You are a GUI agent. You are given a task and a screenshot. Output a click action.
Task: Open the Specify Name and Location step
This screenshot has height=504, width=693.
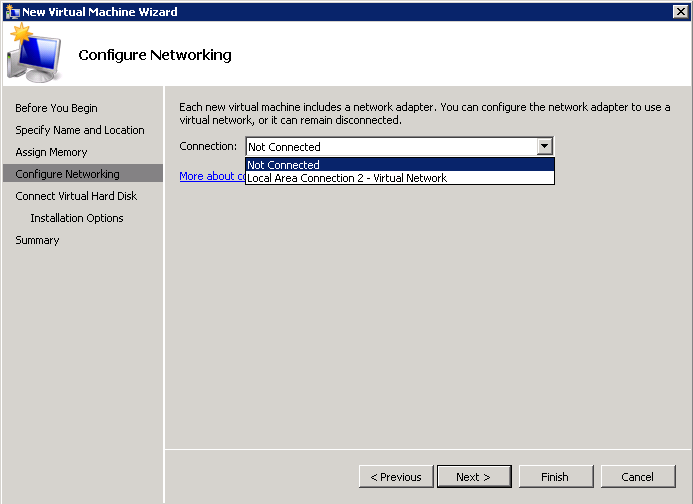pos(80,130)
